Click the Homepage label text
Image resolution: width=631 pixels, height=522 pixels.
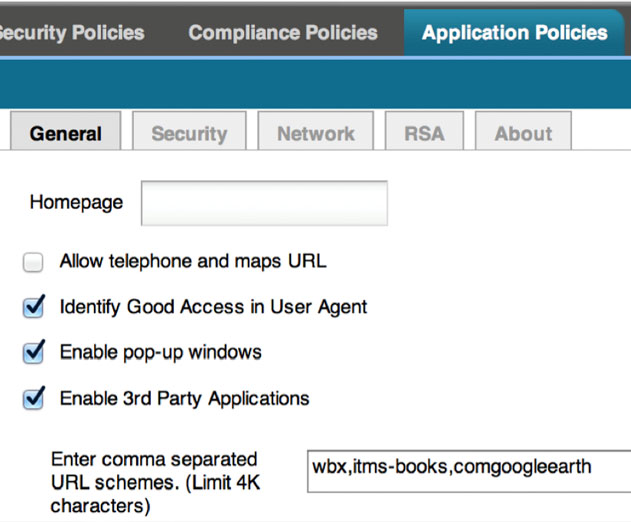[76, 202]
